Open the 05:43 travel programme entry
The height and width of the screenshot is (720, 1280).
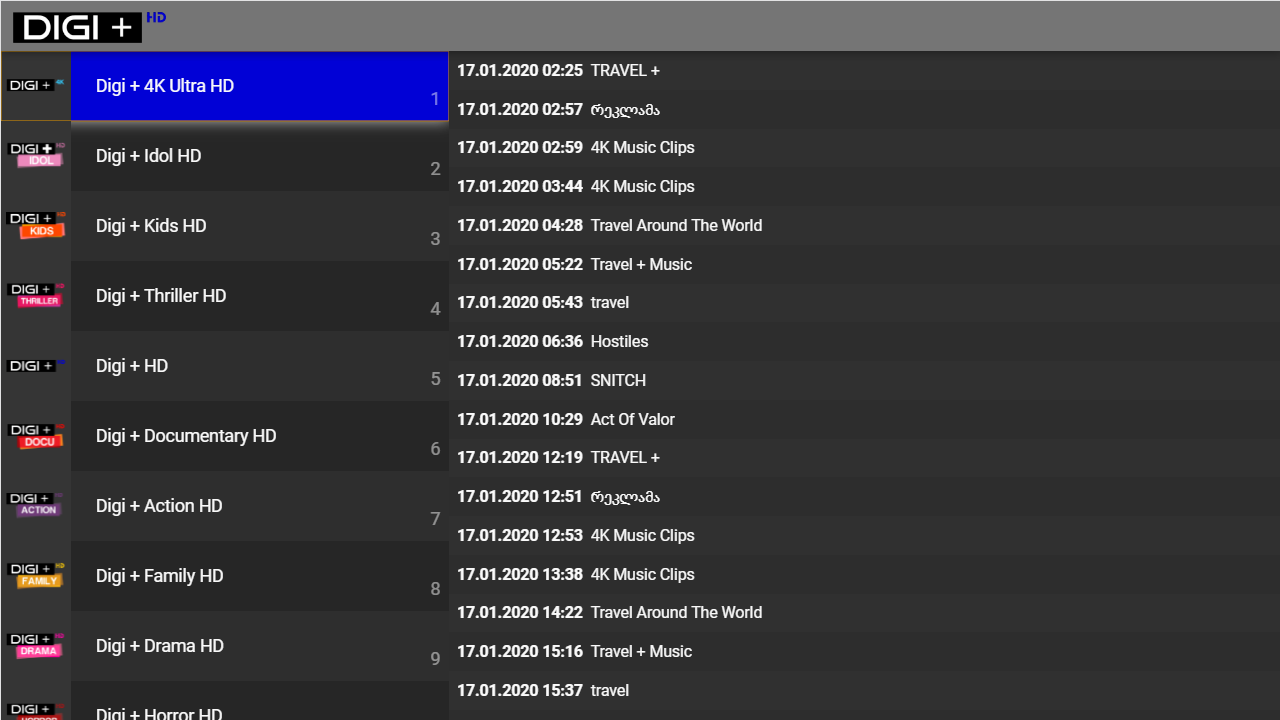pos(864,303)
